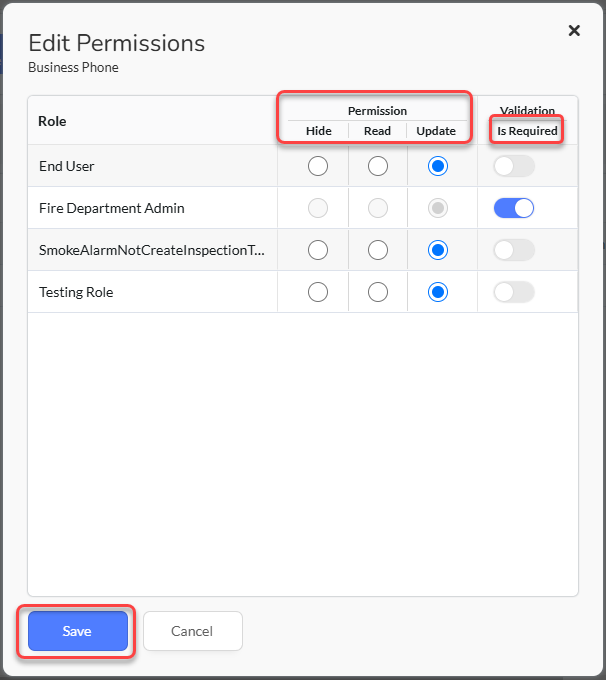This screenshot has width=606, height=680.
Task: Select Hide for SmokeAlarmNotCreateInspectionT role
Action: pos(318,250)
